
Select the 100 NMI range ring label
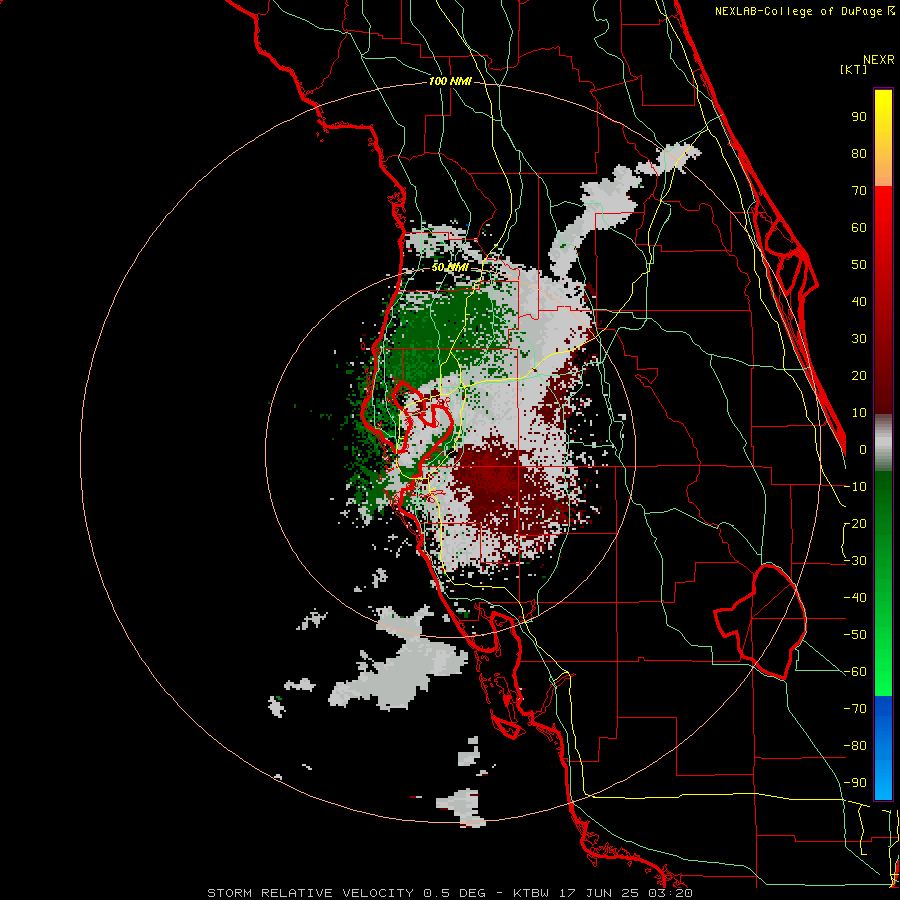450,82
